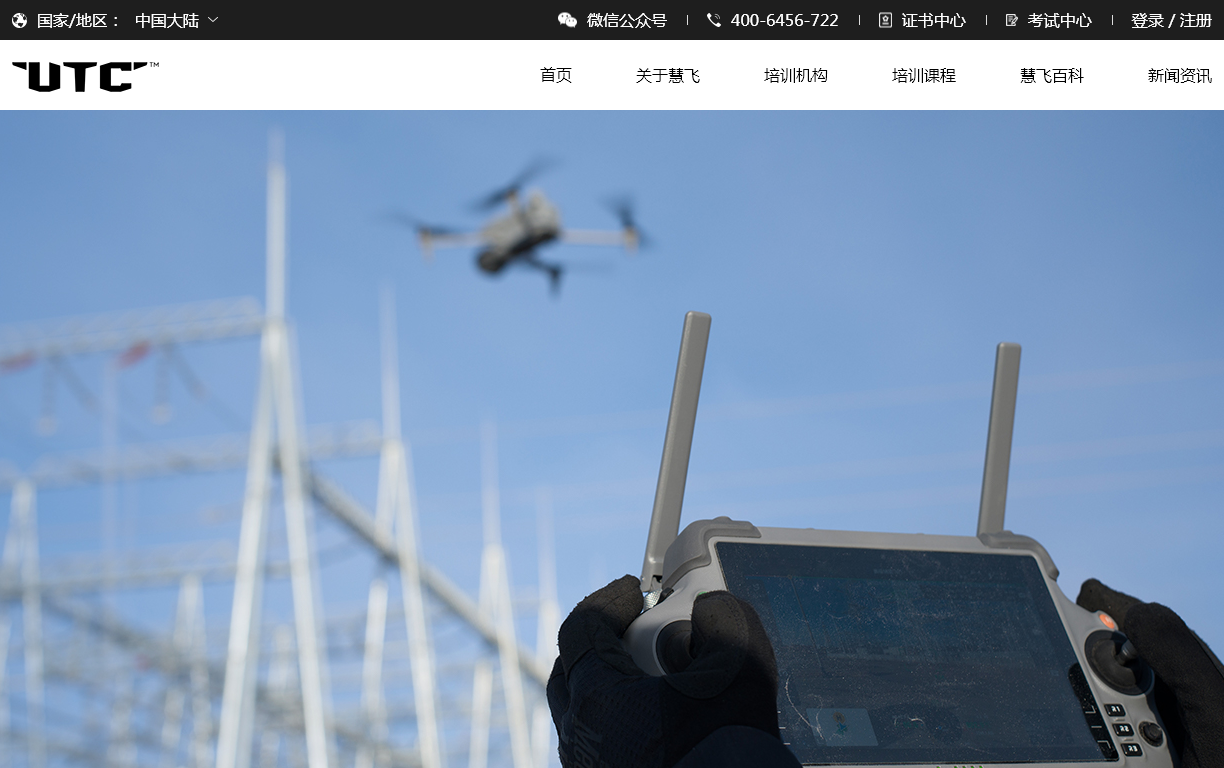Click the 登录 link
Viewport: 1224px width, 768px height.
tap(1147, 20)
